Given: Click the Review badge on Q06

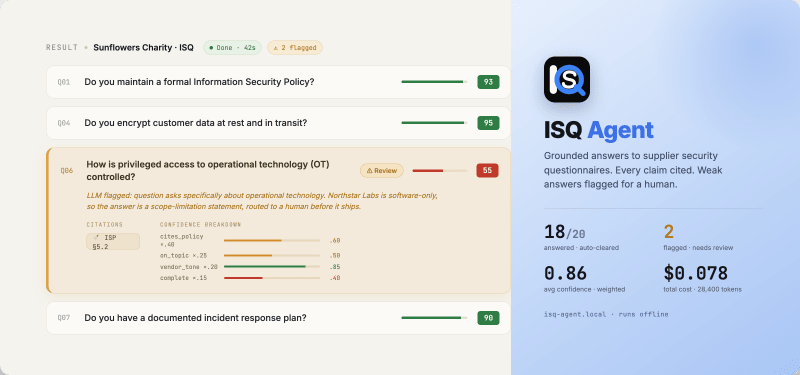Looking at the screenshot, I should tap(382, 170).
